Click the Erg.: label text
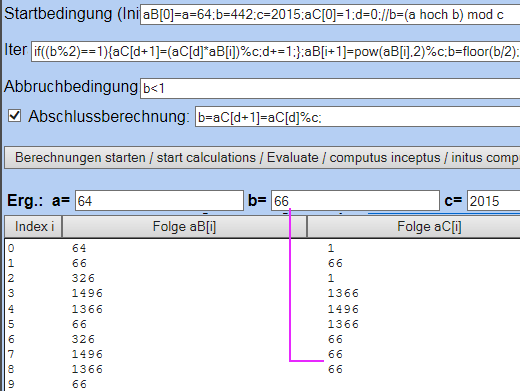 click(x=25, y=201)
